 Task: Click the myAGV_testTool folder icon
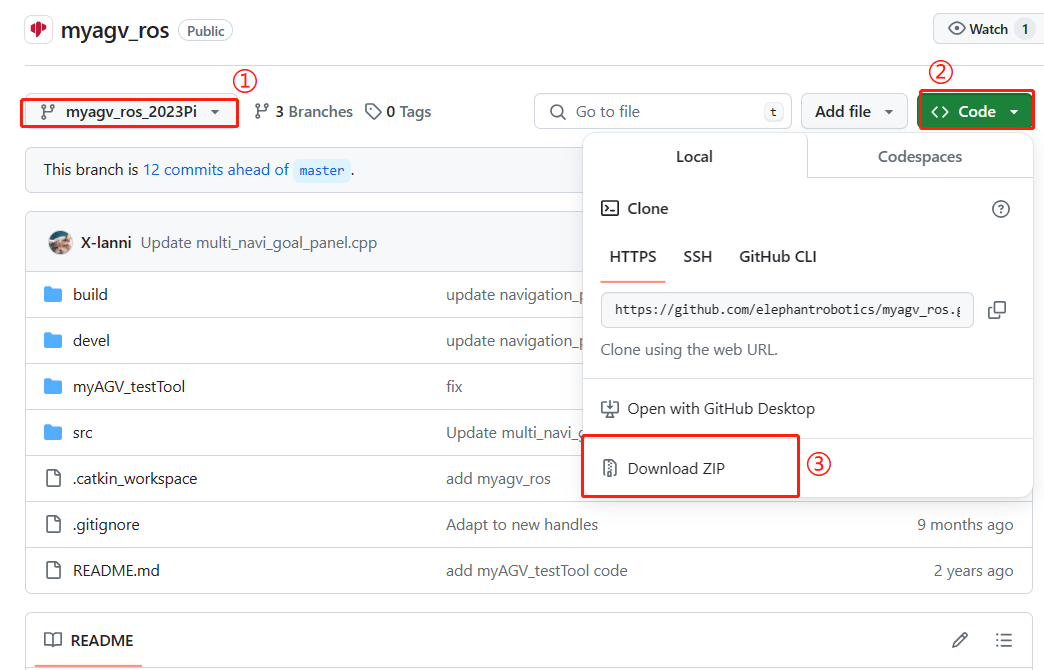(53, 386)
